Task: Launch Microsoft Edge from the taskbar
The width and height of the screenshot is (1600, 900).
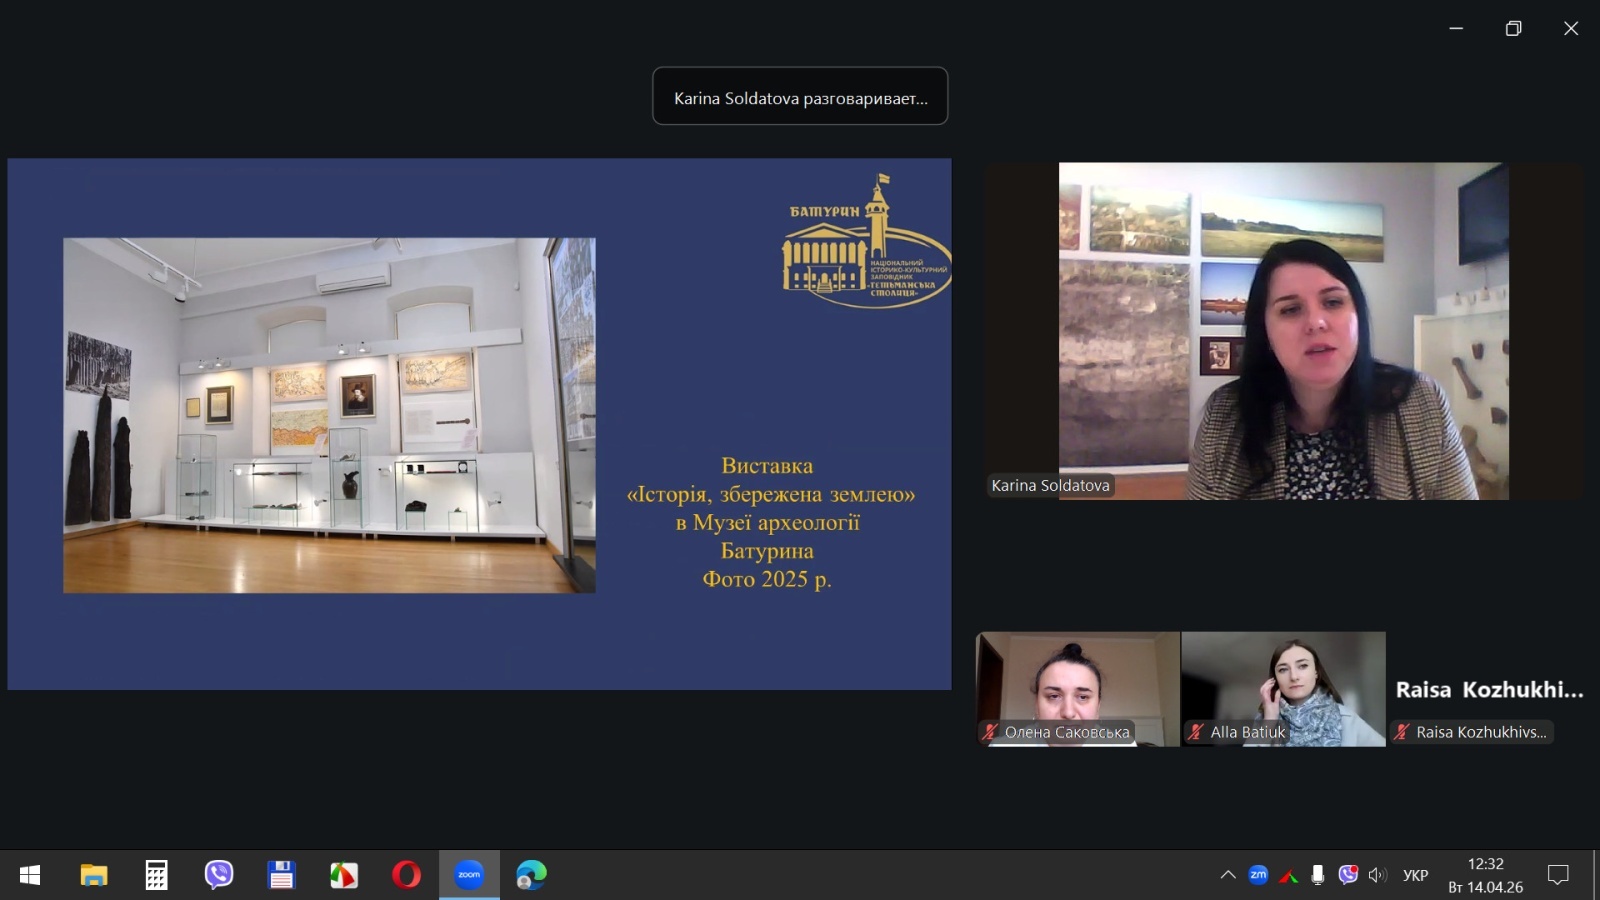Action: coord(531,875)
